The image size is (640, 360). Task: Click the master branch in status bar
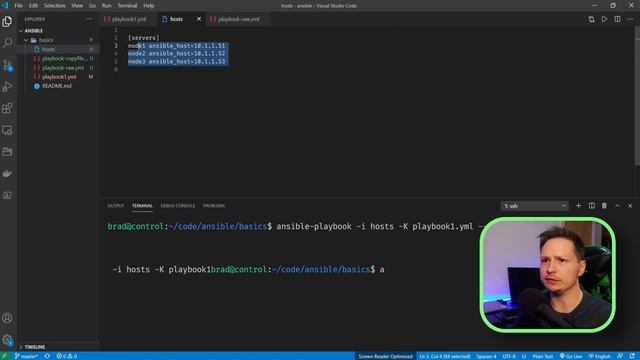(26, 356)
